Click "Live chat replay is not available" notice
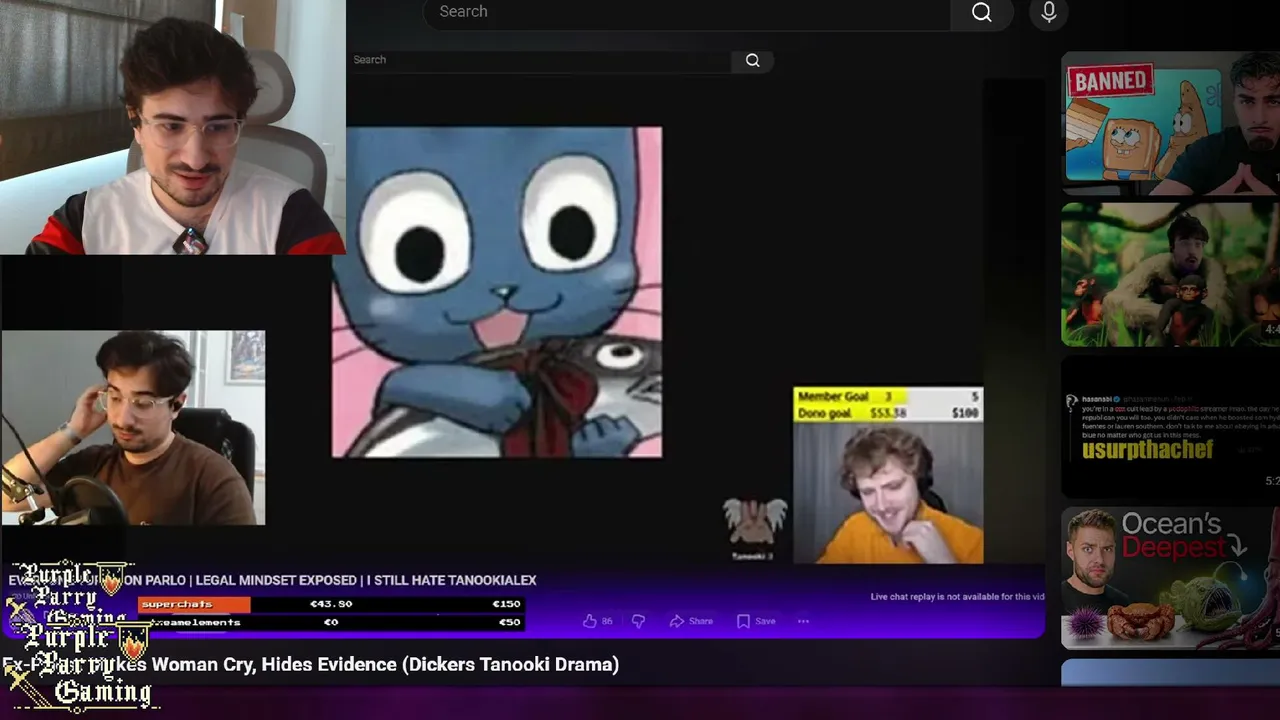 coord(957,597)
